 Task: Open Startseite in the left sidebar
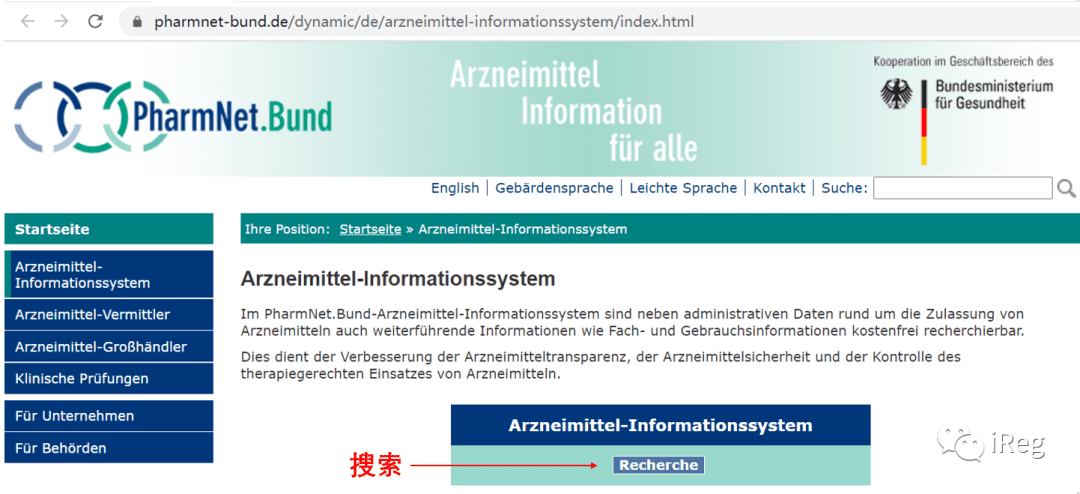pos(109,229)
